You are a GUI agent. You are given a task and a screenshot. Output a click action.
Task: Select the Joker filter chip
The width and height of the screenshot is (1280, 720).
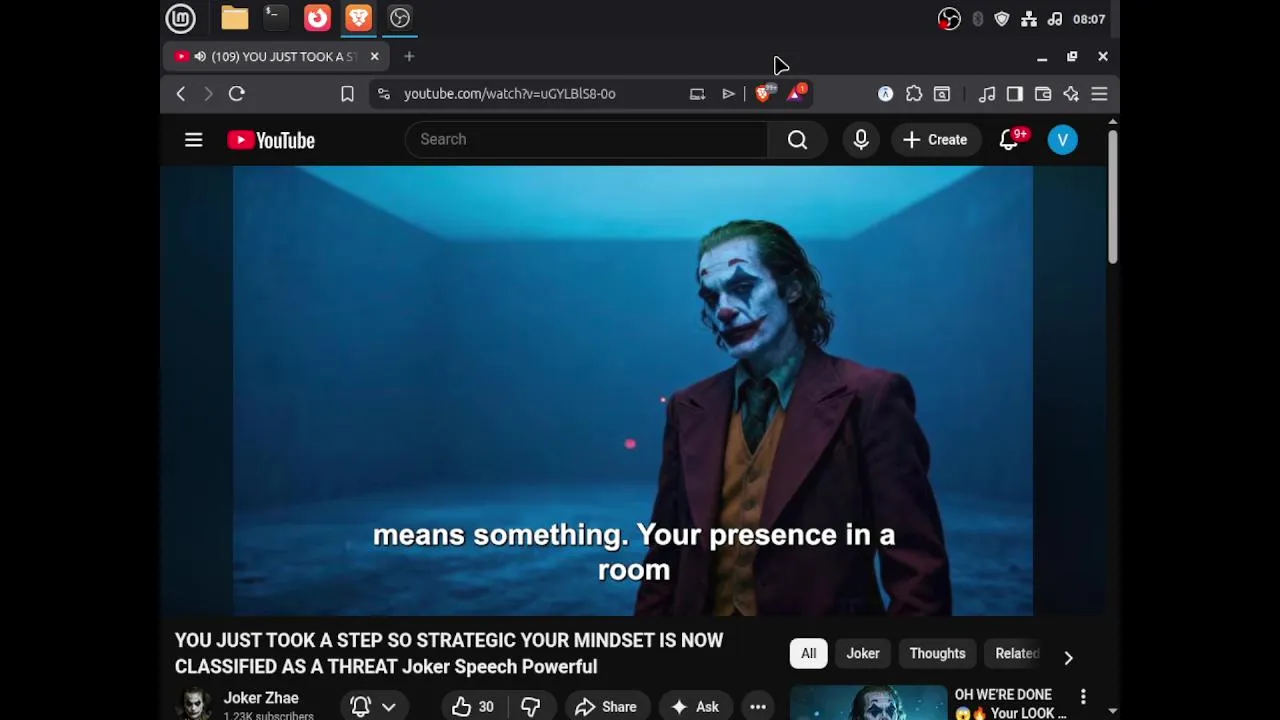(x=863, y=654)
